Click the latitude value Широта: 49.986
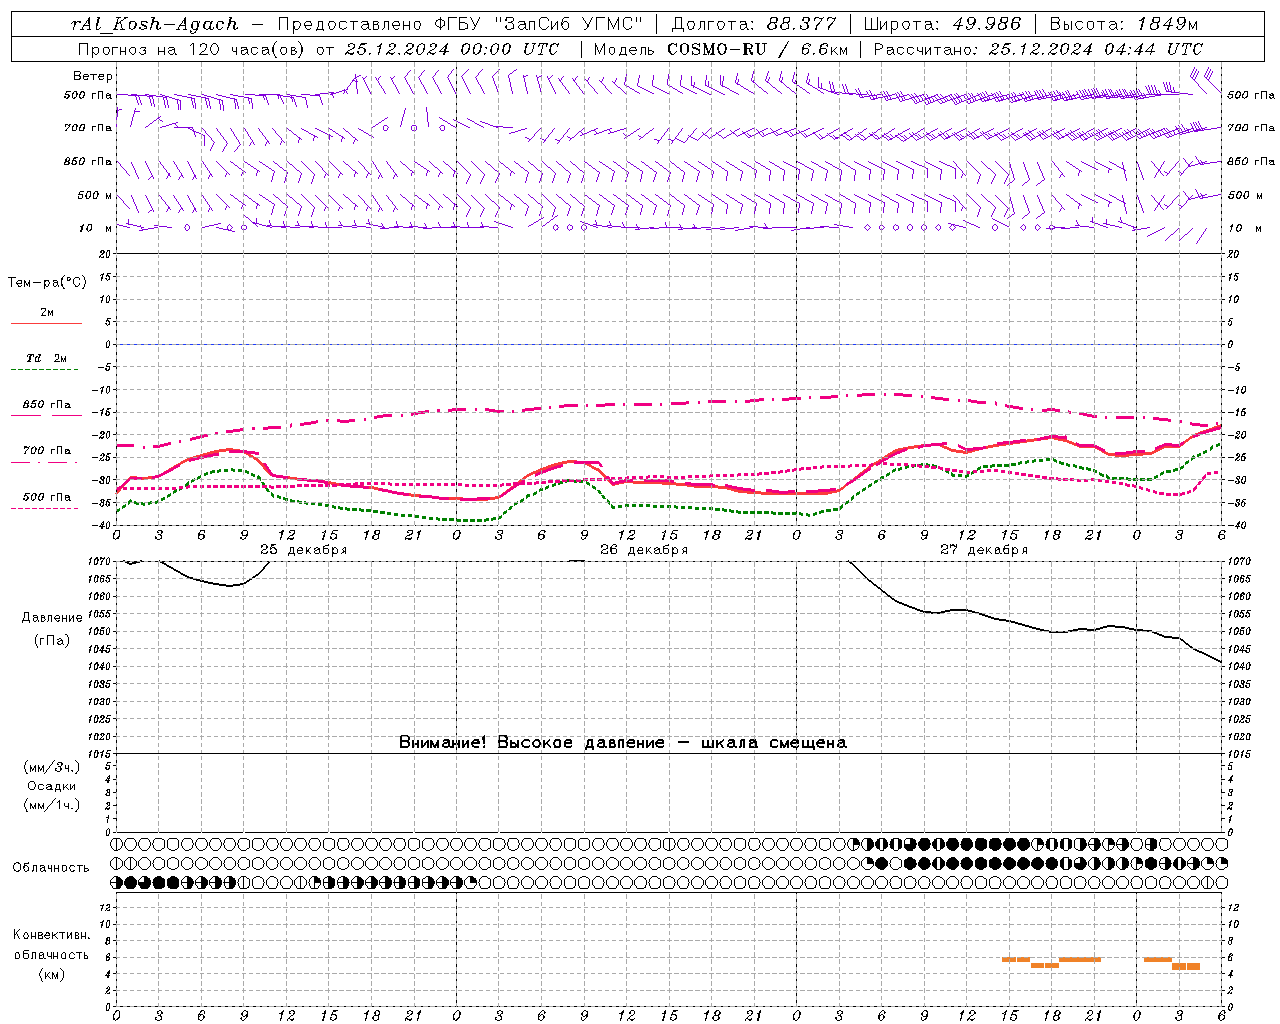 942,24
